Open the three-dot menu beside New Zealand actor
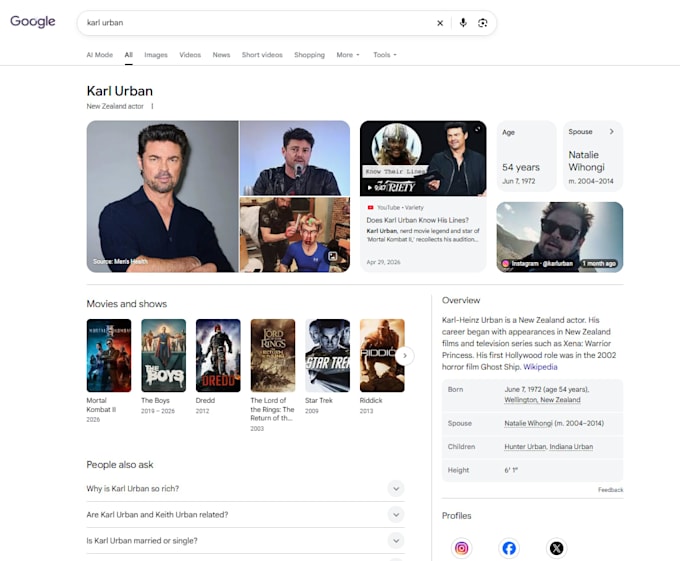Viewport: 680px width, 561px height. tap(152, 106)
